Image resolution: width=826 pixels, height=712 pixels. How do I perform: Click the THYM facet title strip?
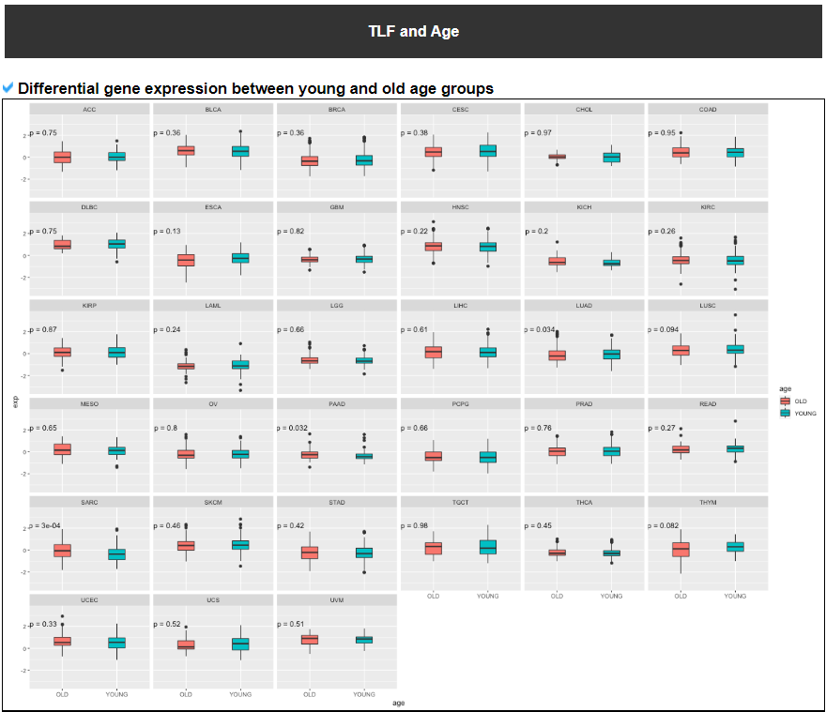tap(707, 503)
